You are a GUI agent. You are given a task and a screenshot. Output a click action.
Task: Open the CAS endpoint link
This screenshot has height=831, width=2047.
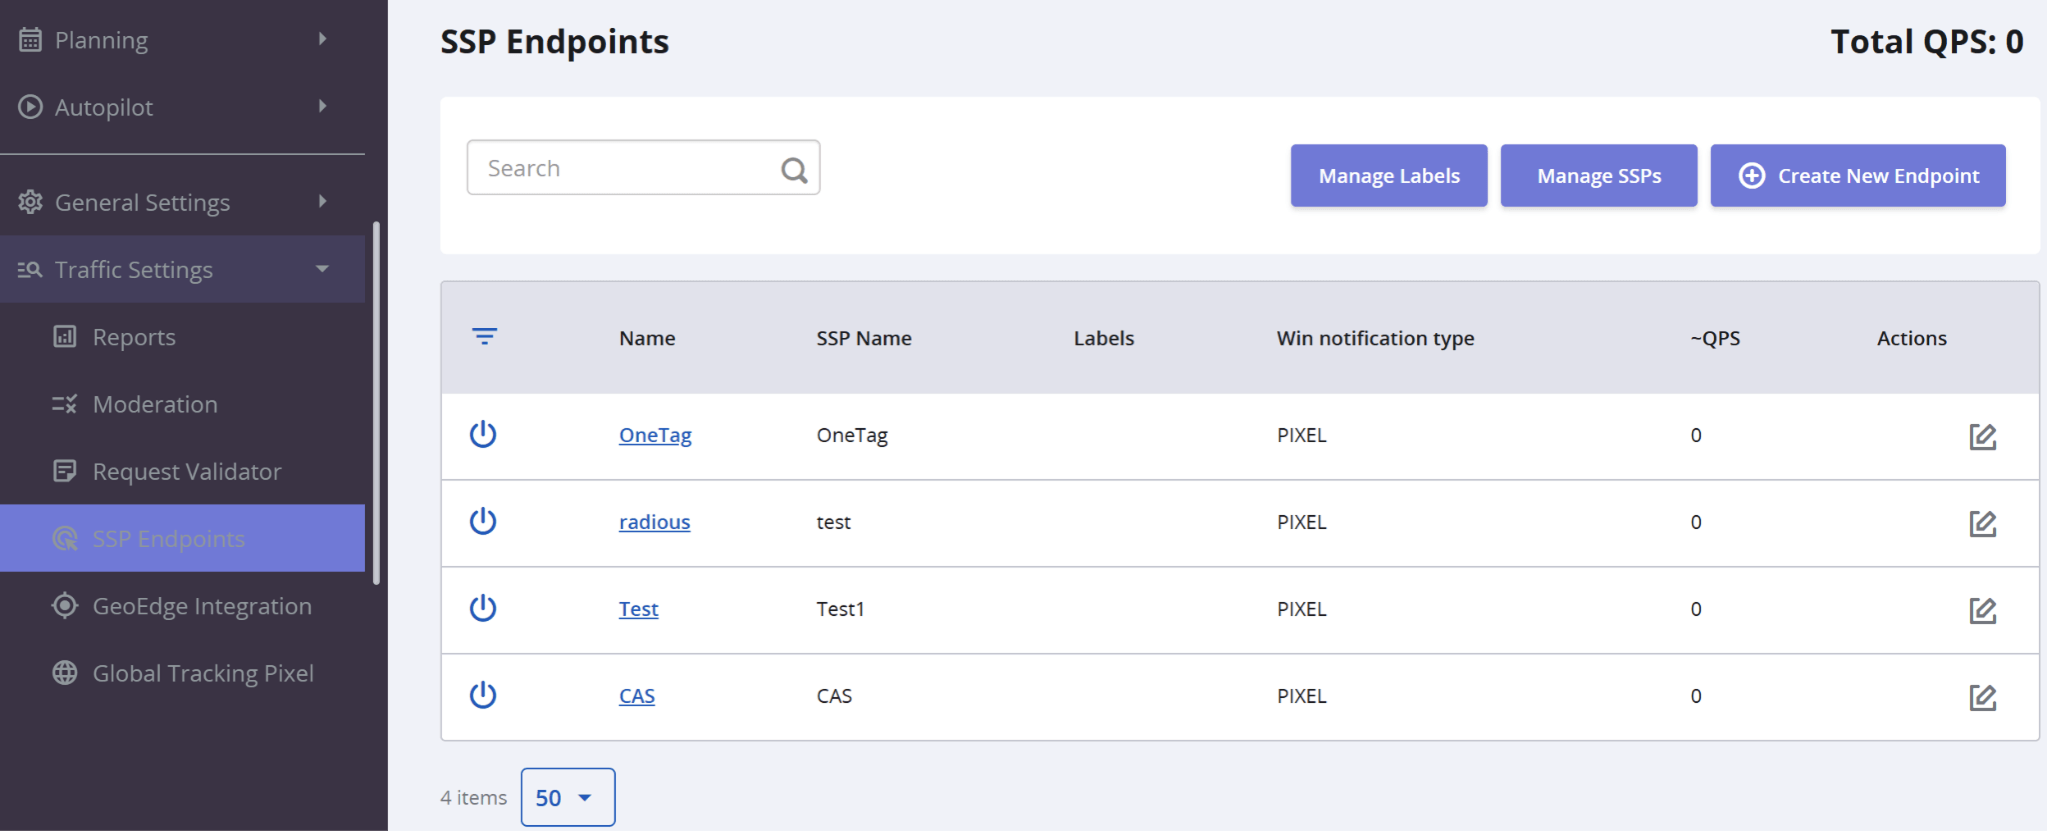(637, 696)
